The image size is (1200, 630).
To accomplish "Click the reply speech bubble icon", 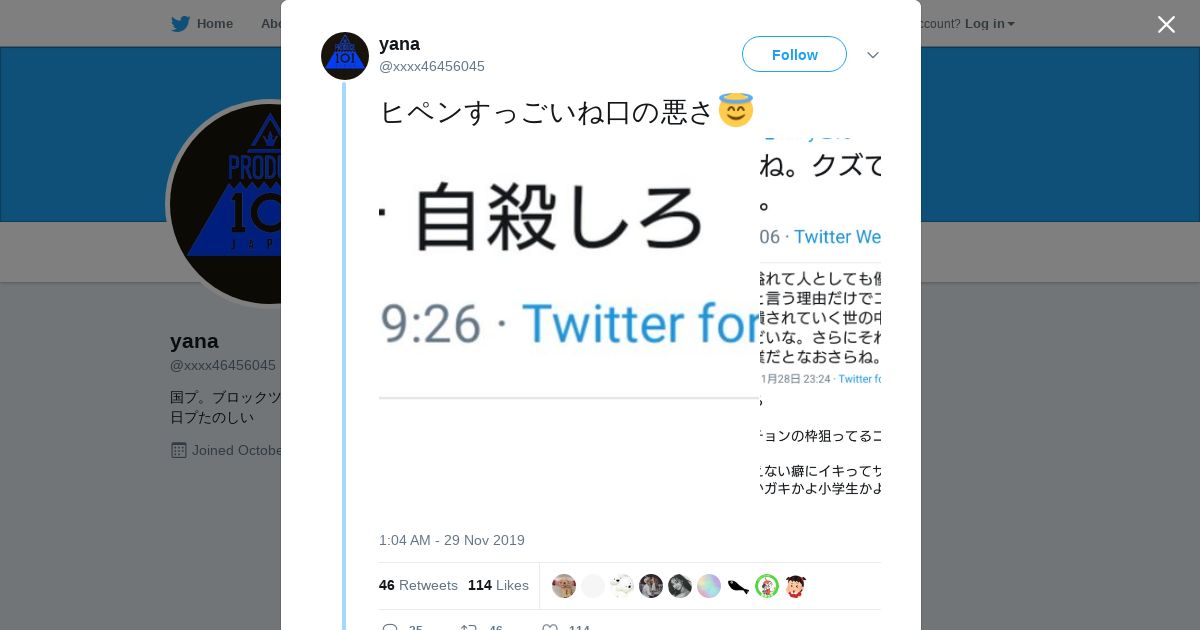I will (x=390, y=627).
